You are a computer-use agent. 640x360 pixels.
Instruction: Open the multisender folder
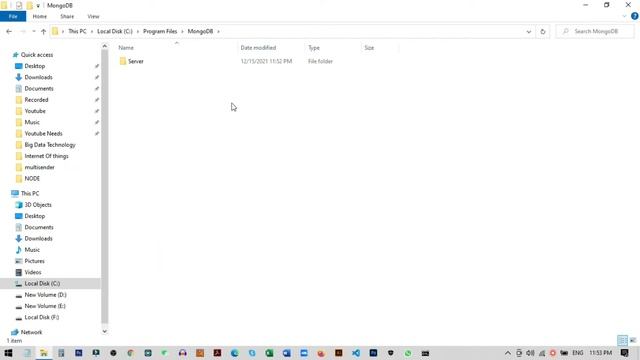coord(39,167)
